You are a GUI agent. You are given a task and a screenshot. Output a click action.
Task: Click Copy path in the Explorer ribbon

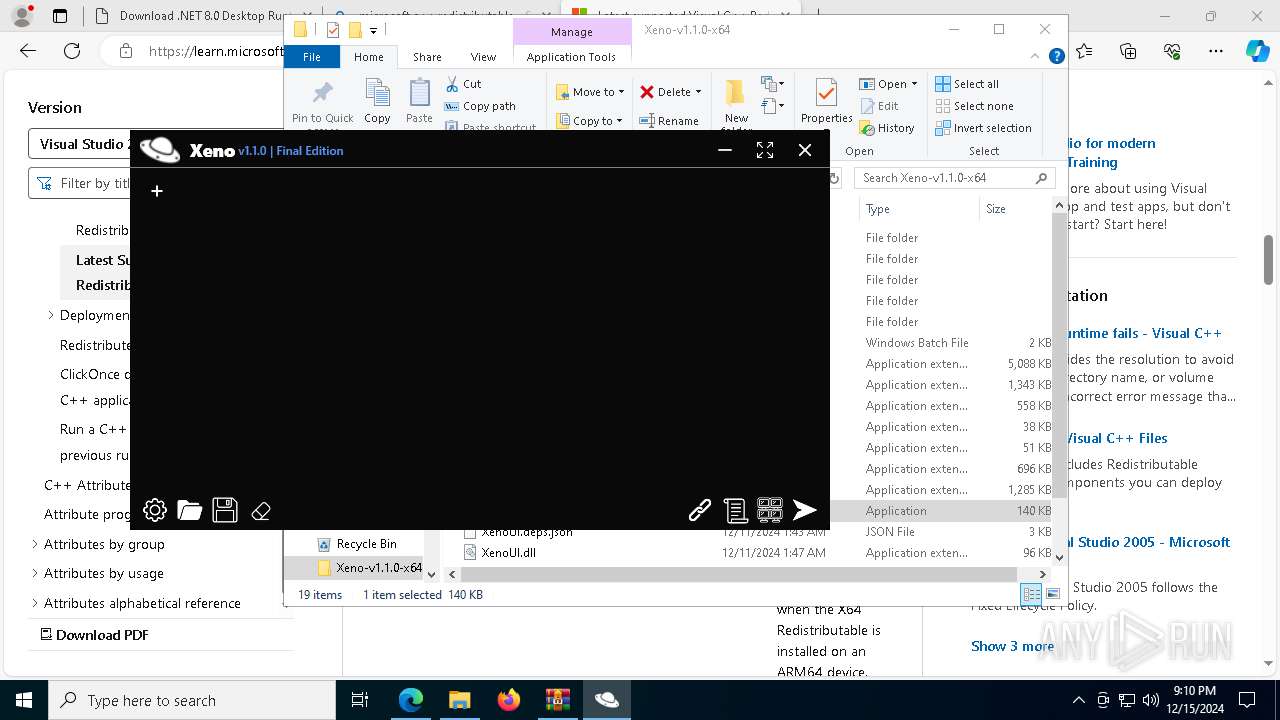[480, 106]
